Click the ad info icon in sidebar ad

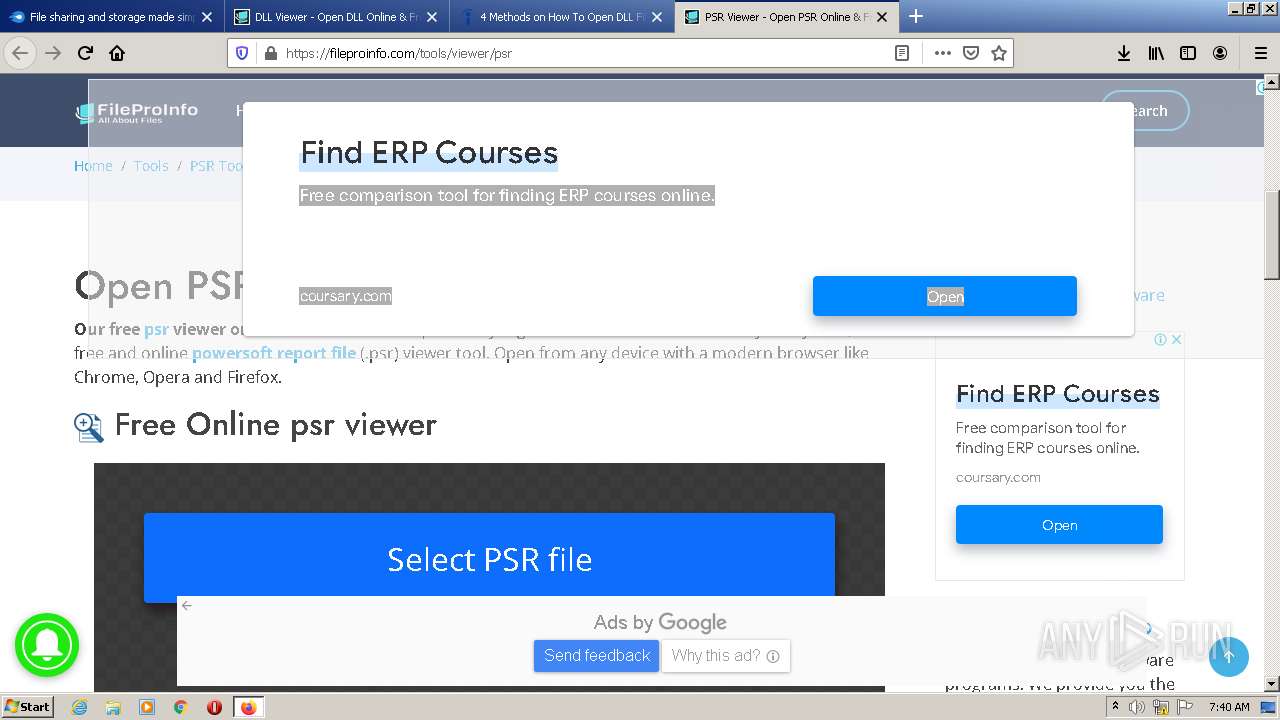pos(1160,340)
